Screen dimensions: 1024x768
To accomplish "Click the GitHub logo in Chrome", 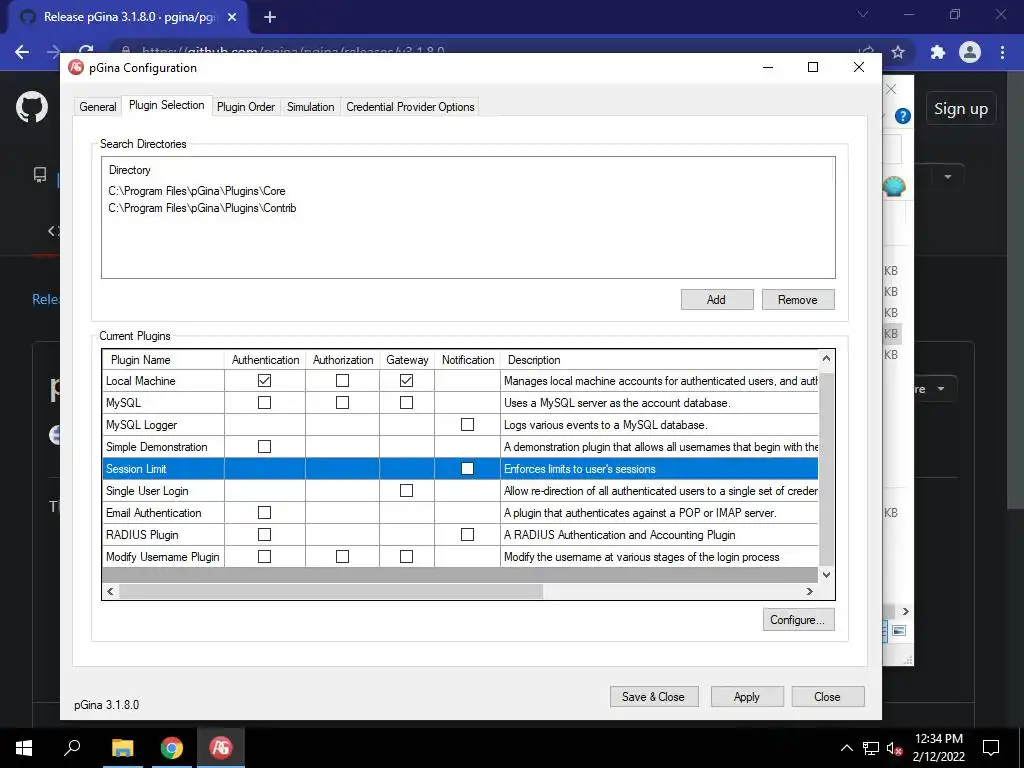I will click(x=31, y=107).
